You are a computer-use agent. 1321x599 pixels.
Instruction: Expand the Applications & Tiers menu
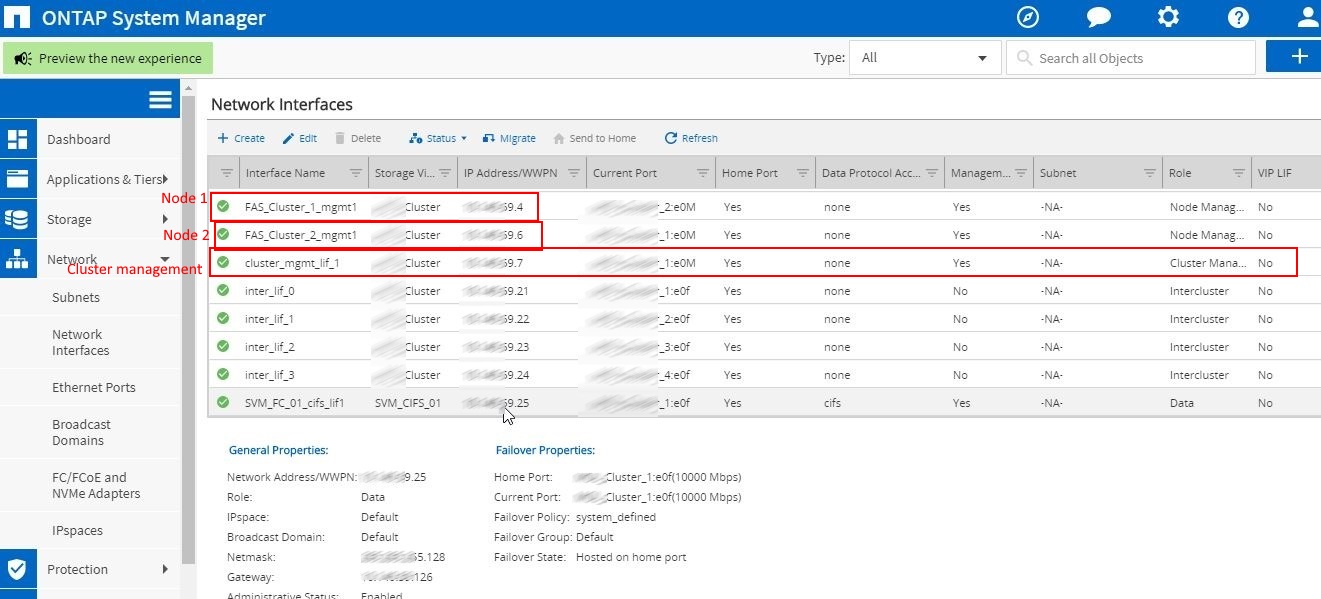pyautogui.click(x=104, y=179)
